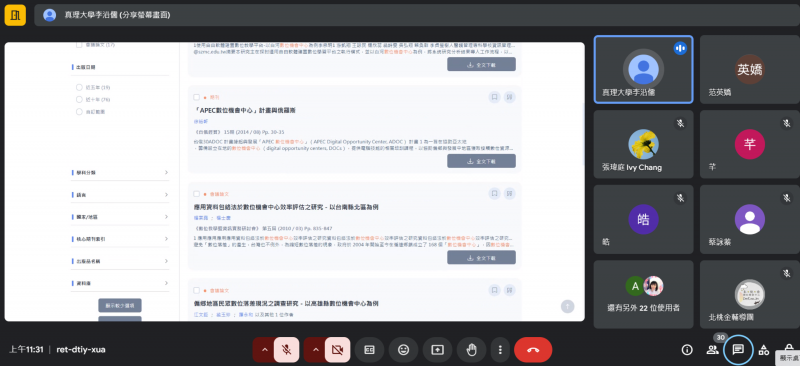This screenshot has height=366, width=800.
Task: Open the 「APEC數位機會中心」計畫與俄羅斯 title link
Action: [245, 110]
